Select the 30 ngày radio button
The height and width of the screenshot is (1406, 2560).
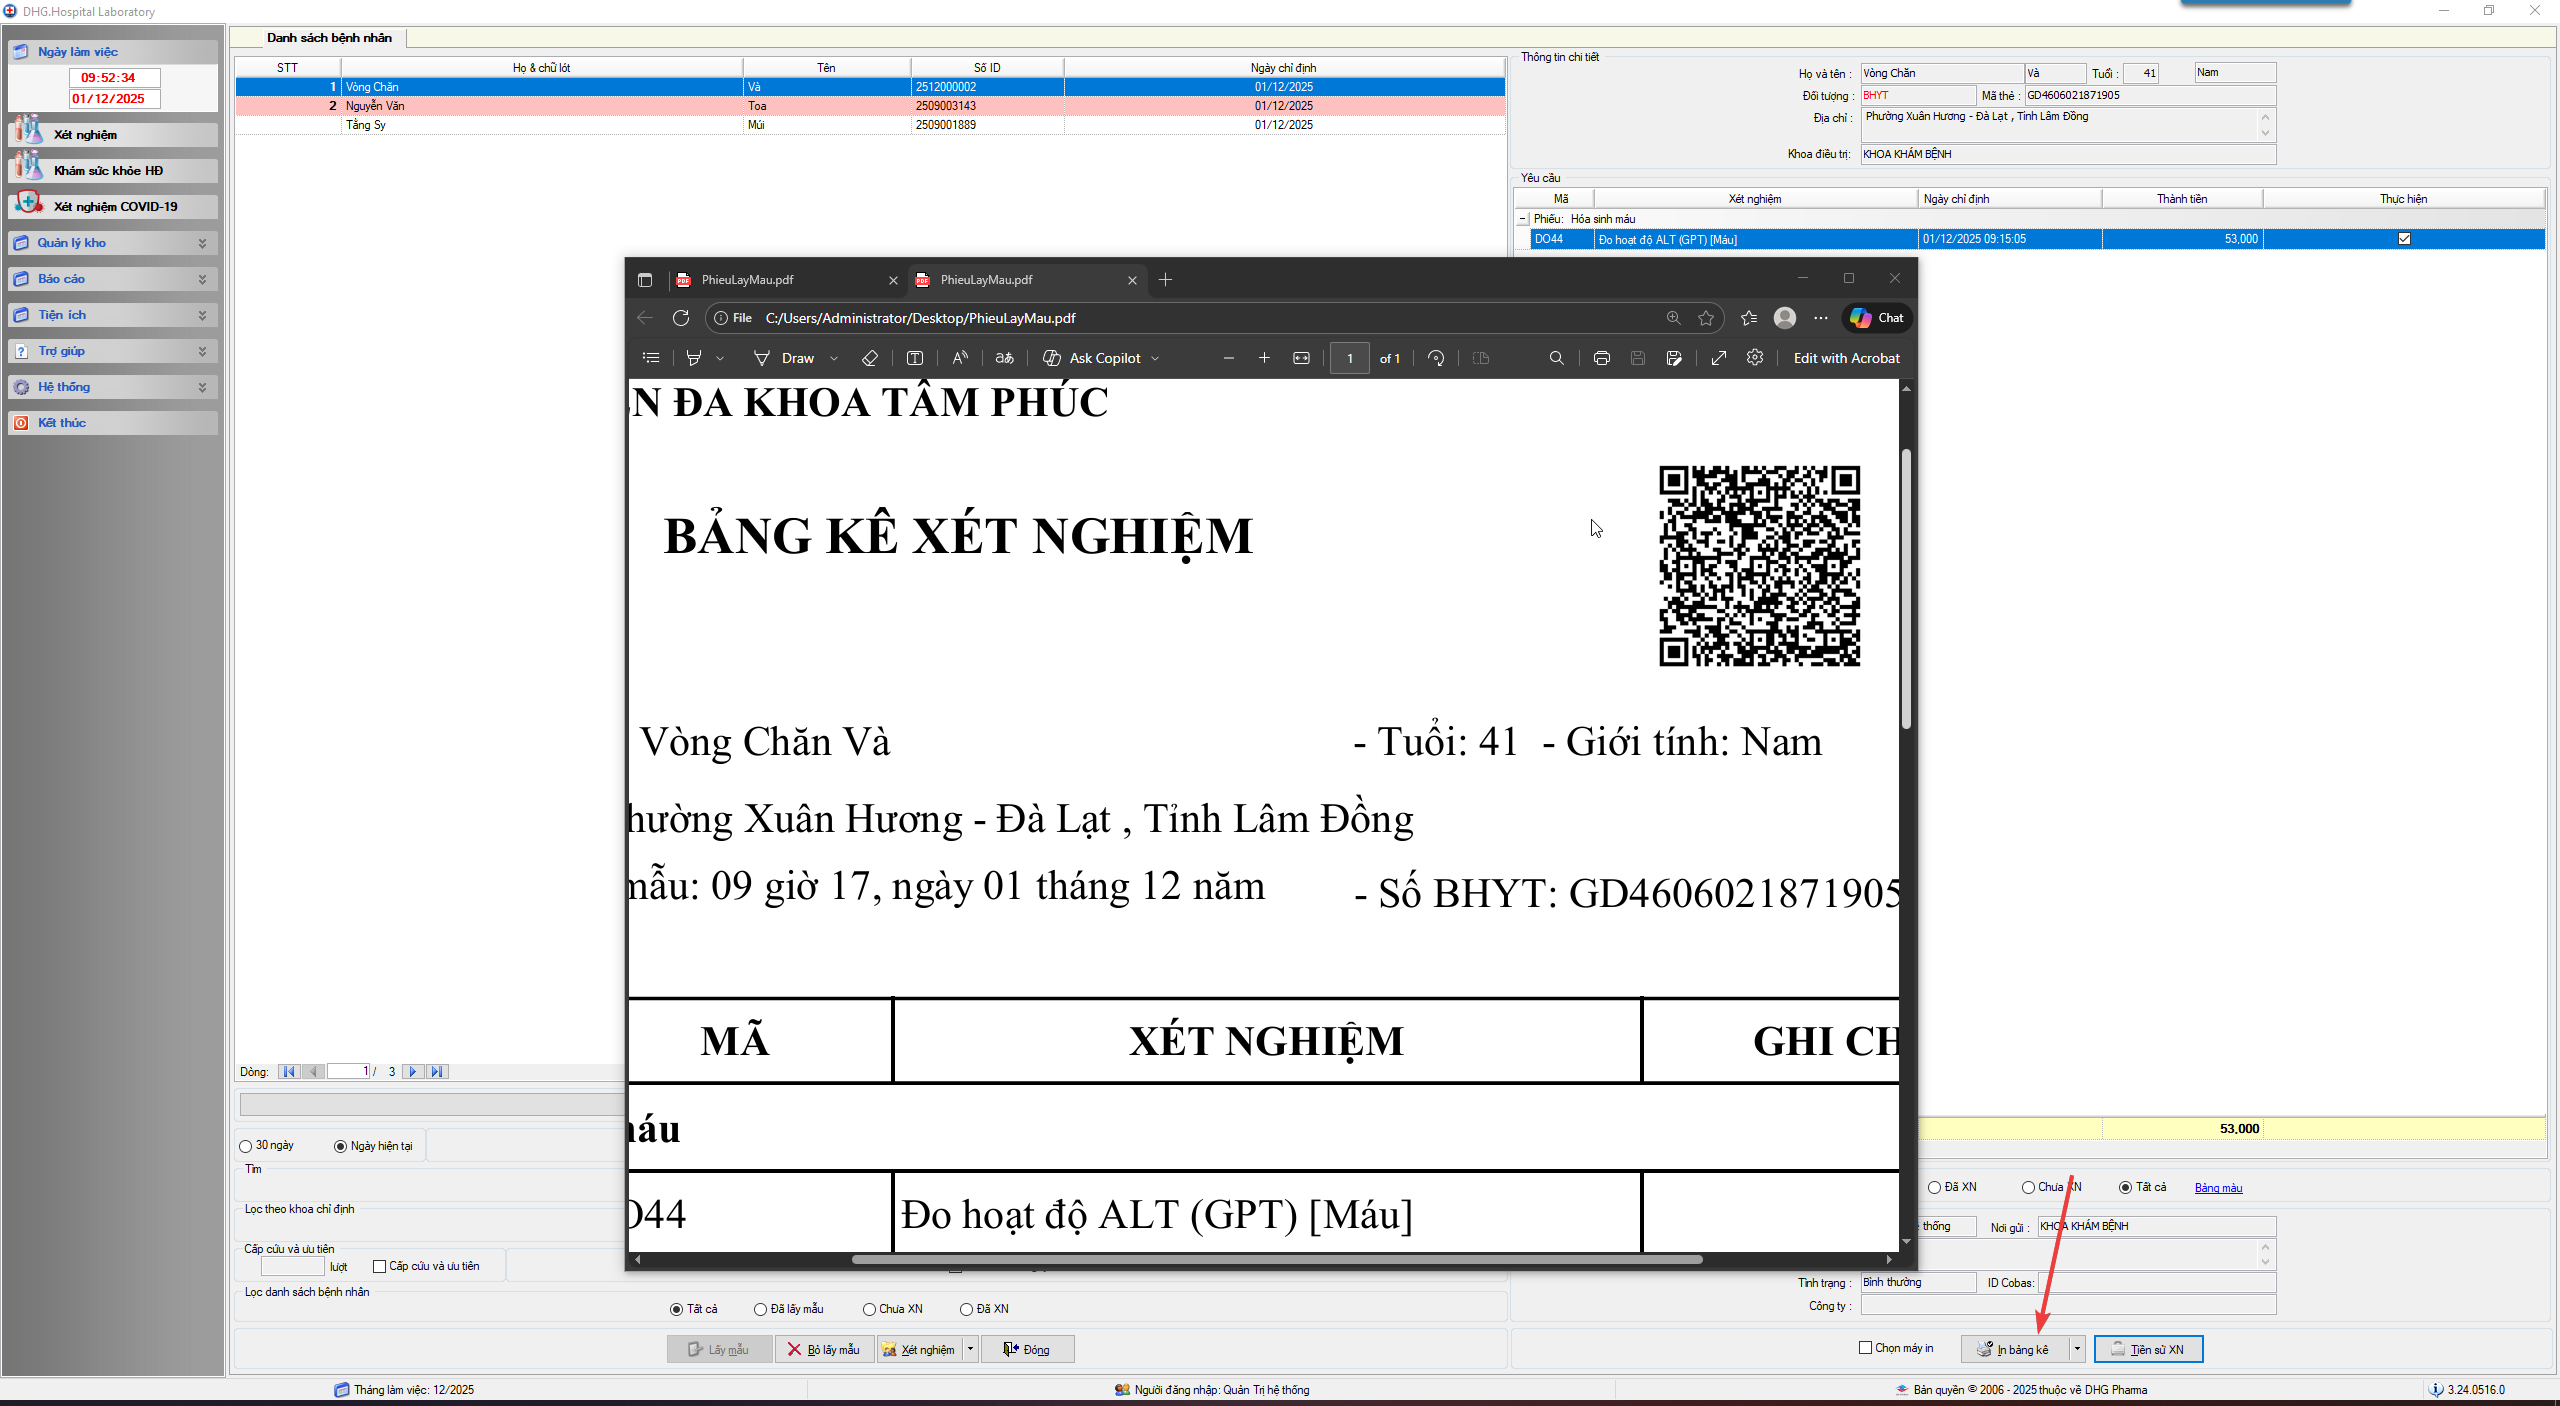246,1146
